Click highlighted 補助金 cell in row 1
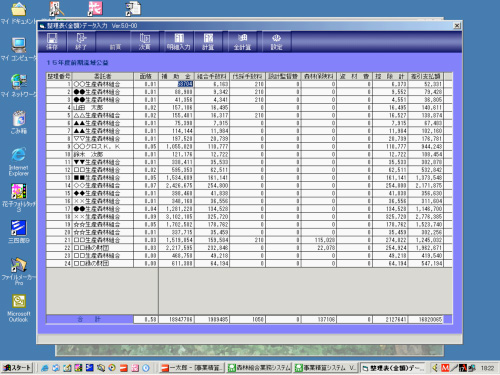 point(176,84)
